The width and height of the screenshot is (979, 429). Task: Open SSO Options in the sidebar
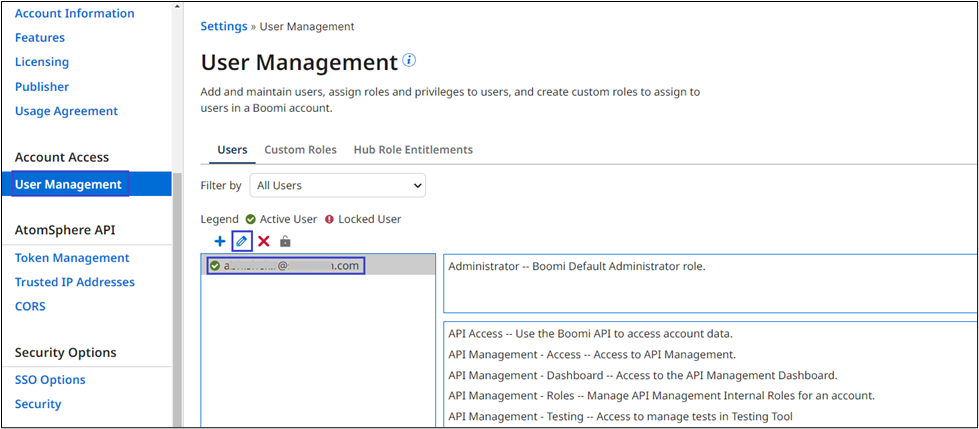[x=50, y=380]
